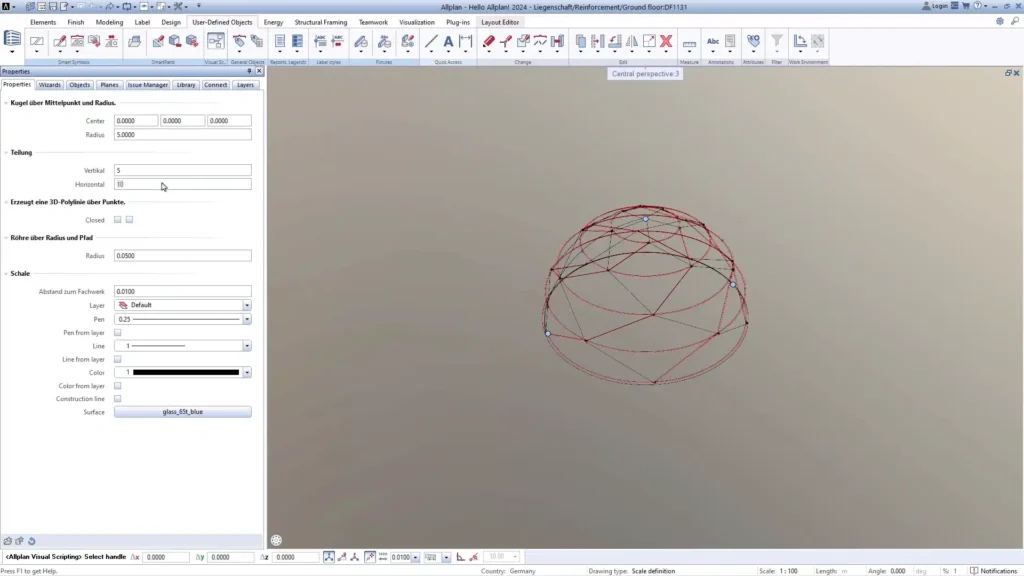Image resolution: width=1024 pixels, height=576 pixels.
Task: Enable the Construction line checkbox
Action: point(118,397)
